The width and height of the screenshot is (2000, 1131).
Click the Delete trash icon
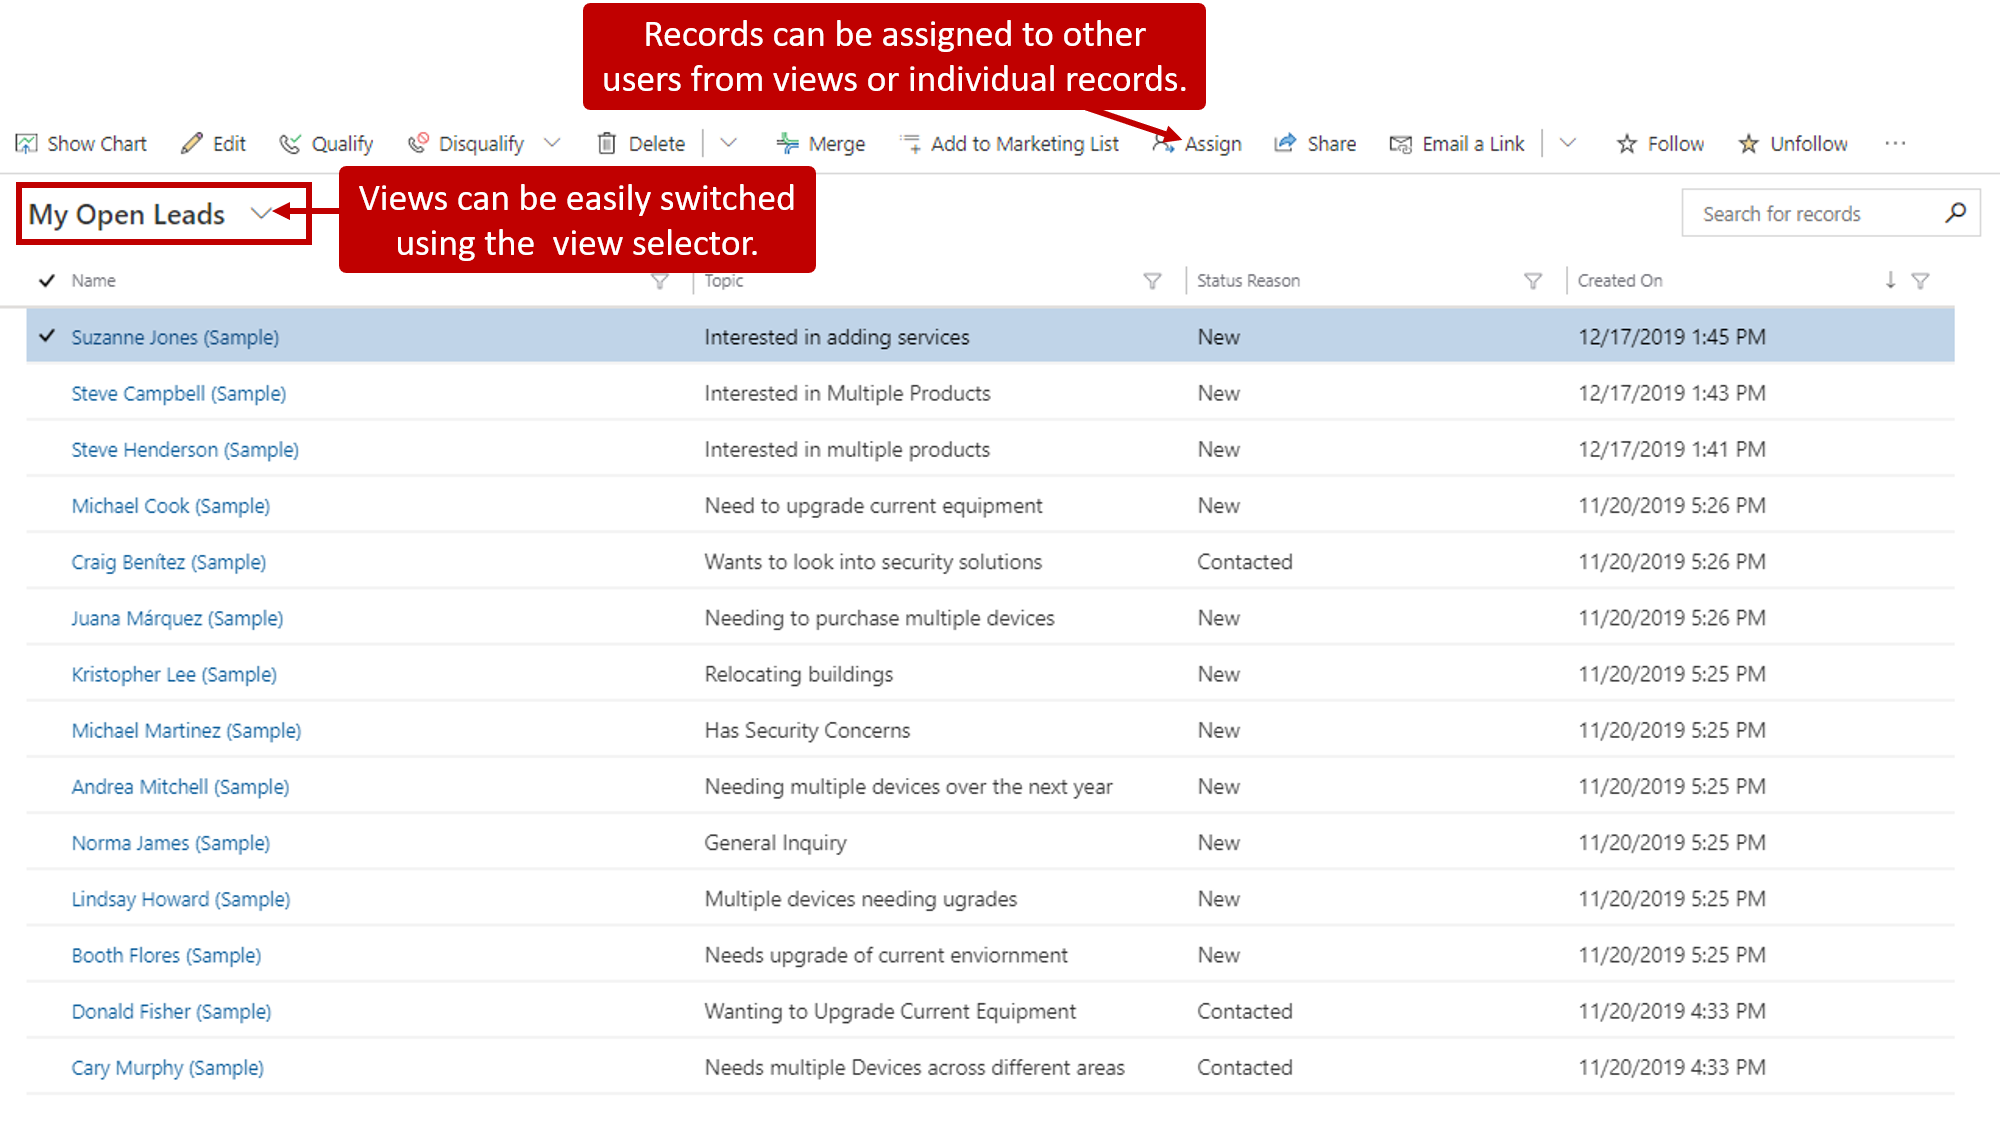(606, 144)
